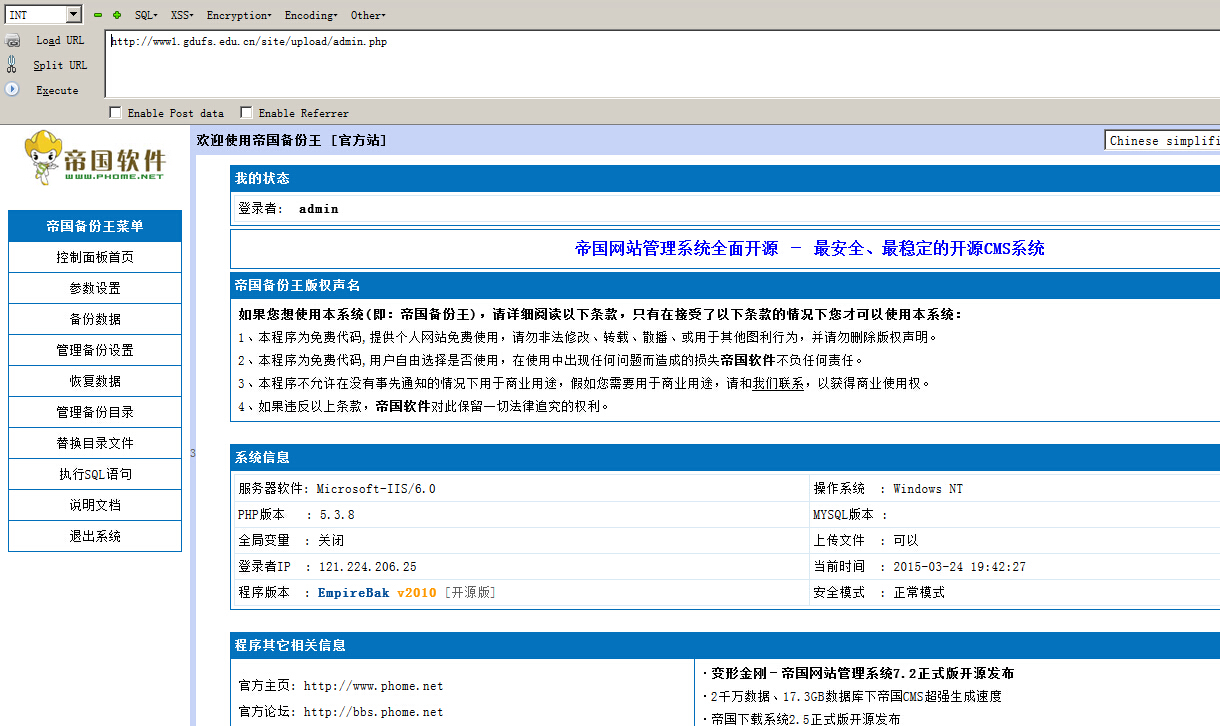Open 控制面板首页 menu item

click(x=95, y=257)
